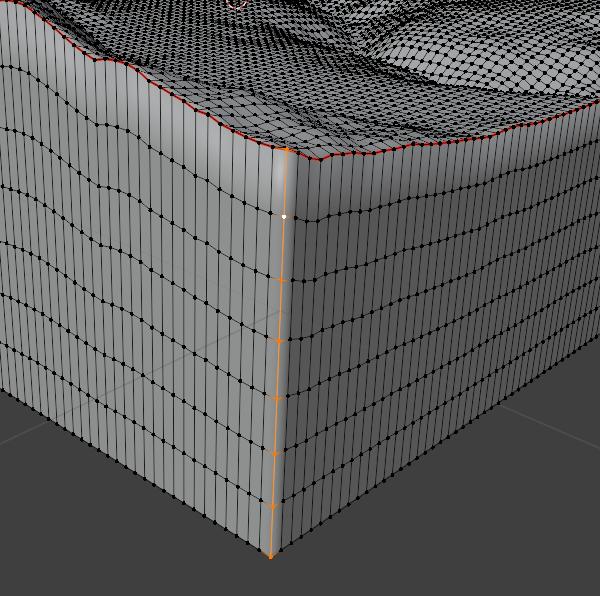
Task: Pick the second orange vertex up from the bottom corner
Action: 272,506
